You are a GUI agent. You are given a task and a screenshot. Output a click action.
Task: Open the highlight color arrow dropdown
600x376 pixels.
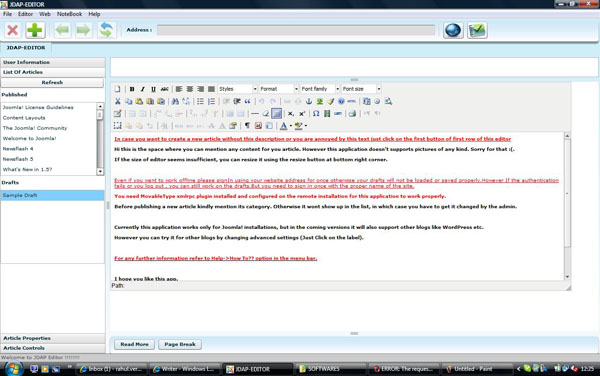point(306,126)
